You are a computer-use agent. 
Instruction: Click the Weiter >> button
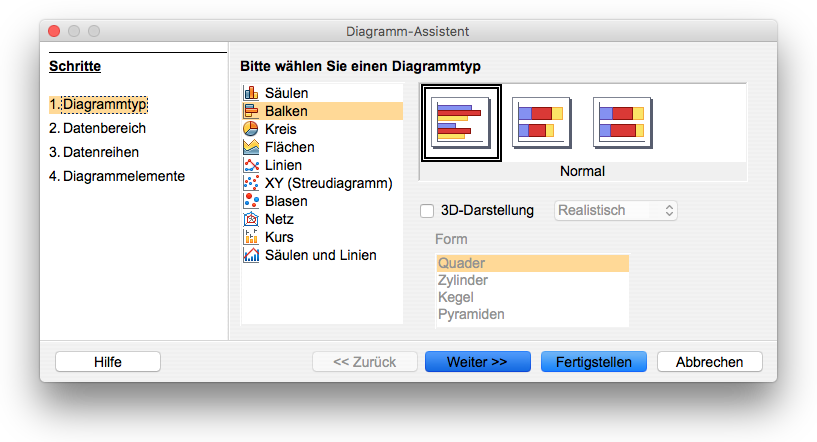(478, 362)
